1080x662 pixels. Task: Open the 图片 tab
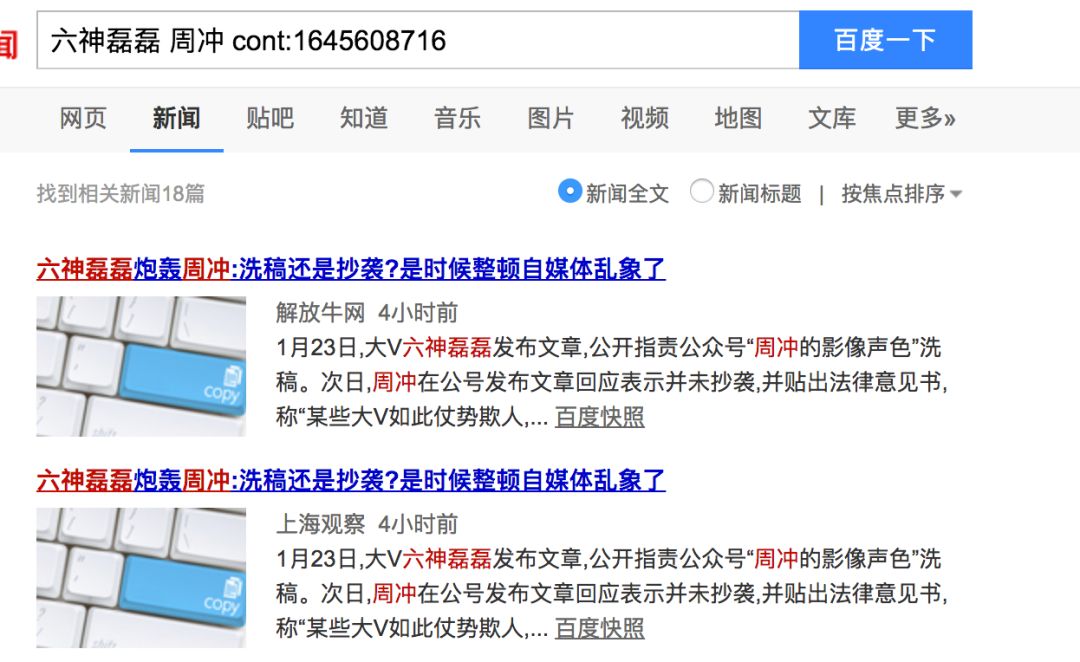pos(551,118)
